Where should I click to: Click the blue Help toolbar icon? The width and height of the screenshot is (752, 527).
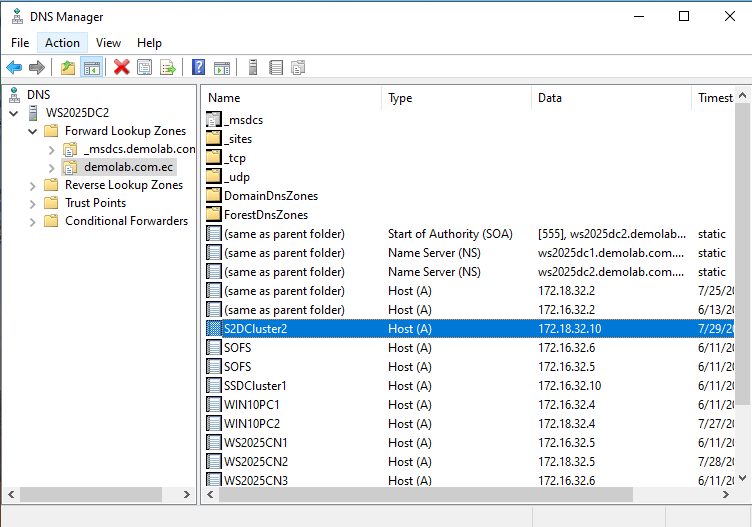click(199, 67)
